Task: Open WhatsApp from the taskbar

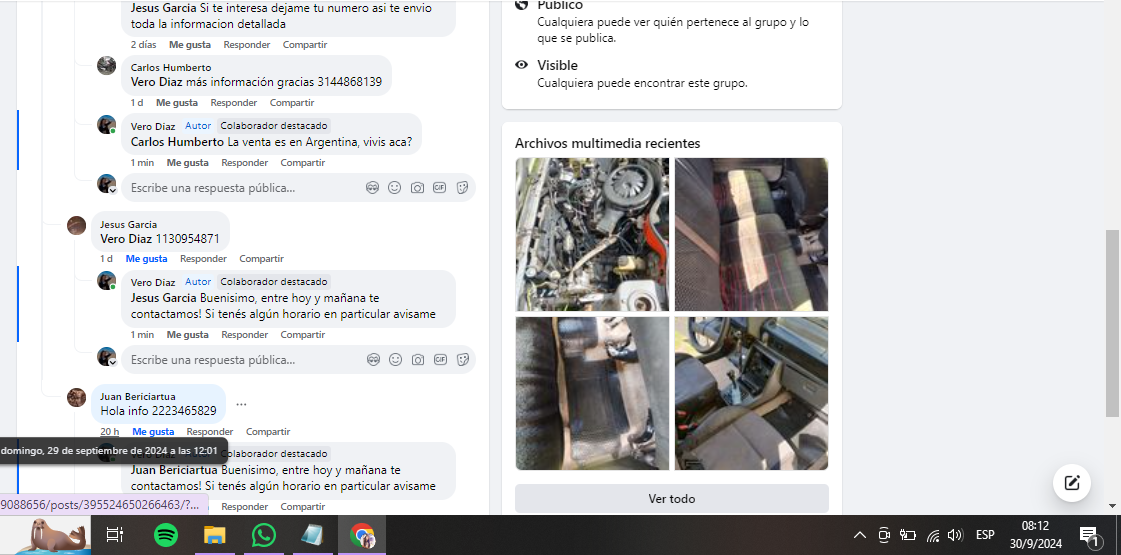Action: click(x=263, y=535)
